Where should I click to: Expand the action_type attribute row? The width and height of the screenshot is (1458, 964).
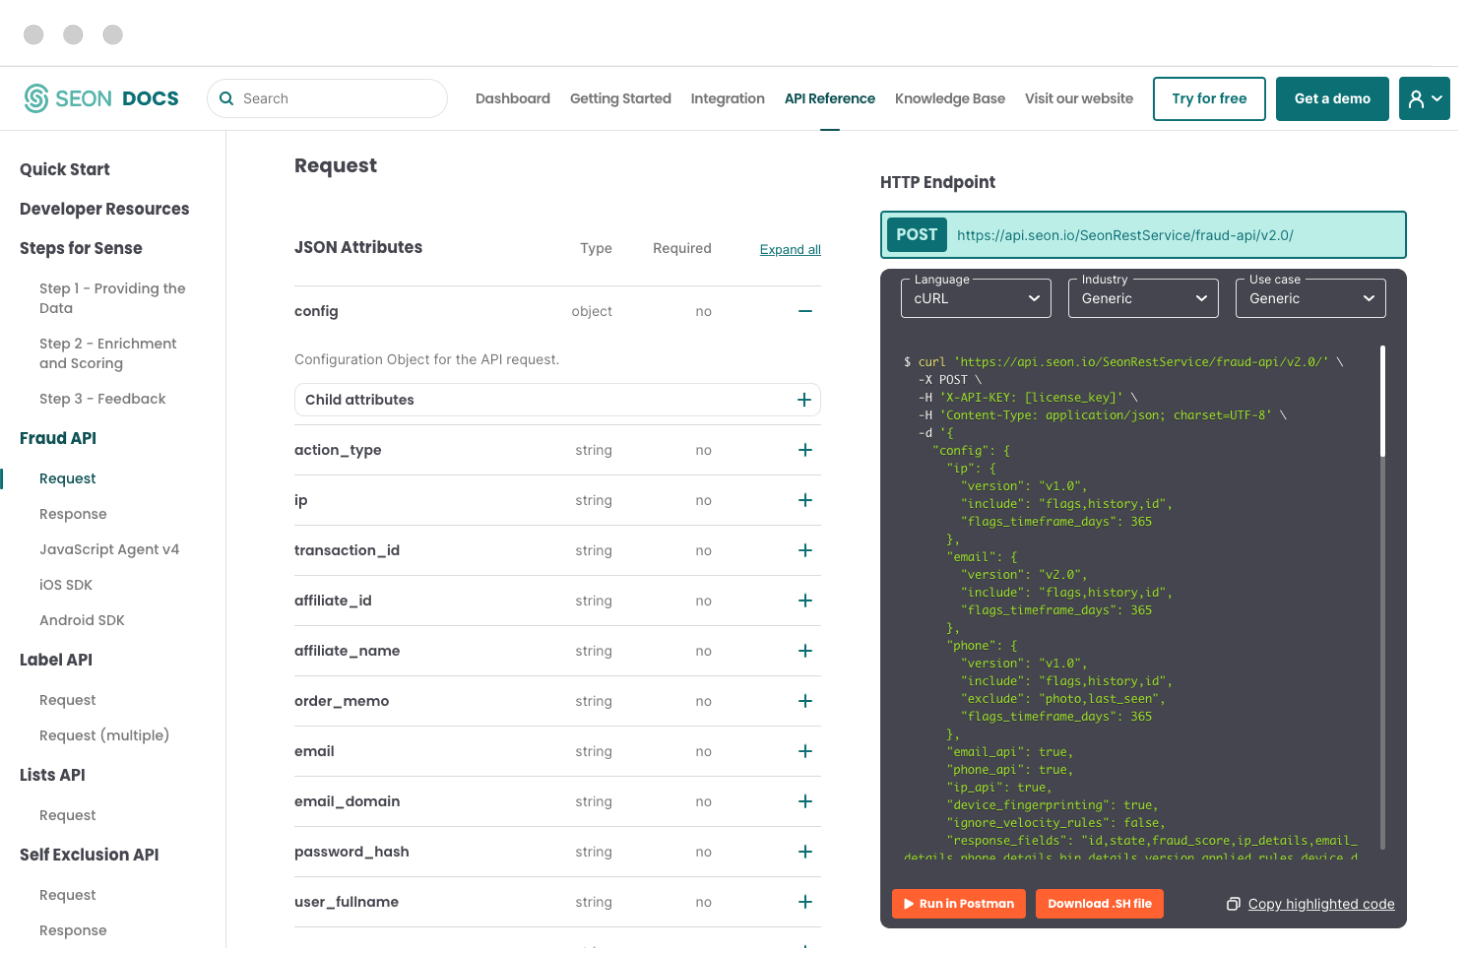805,450
